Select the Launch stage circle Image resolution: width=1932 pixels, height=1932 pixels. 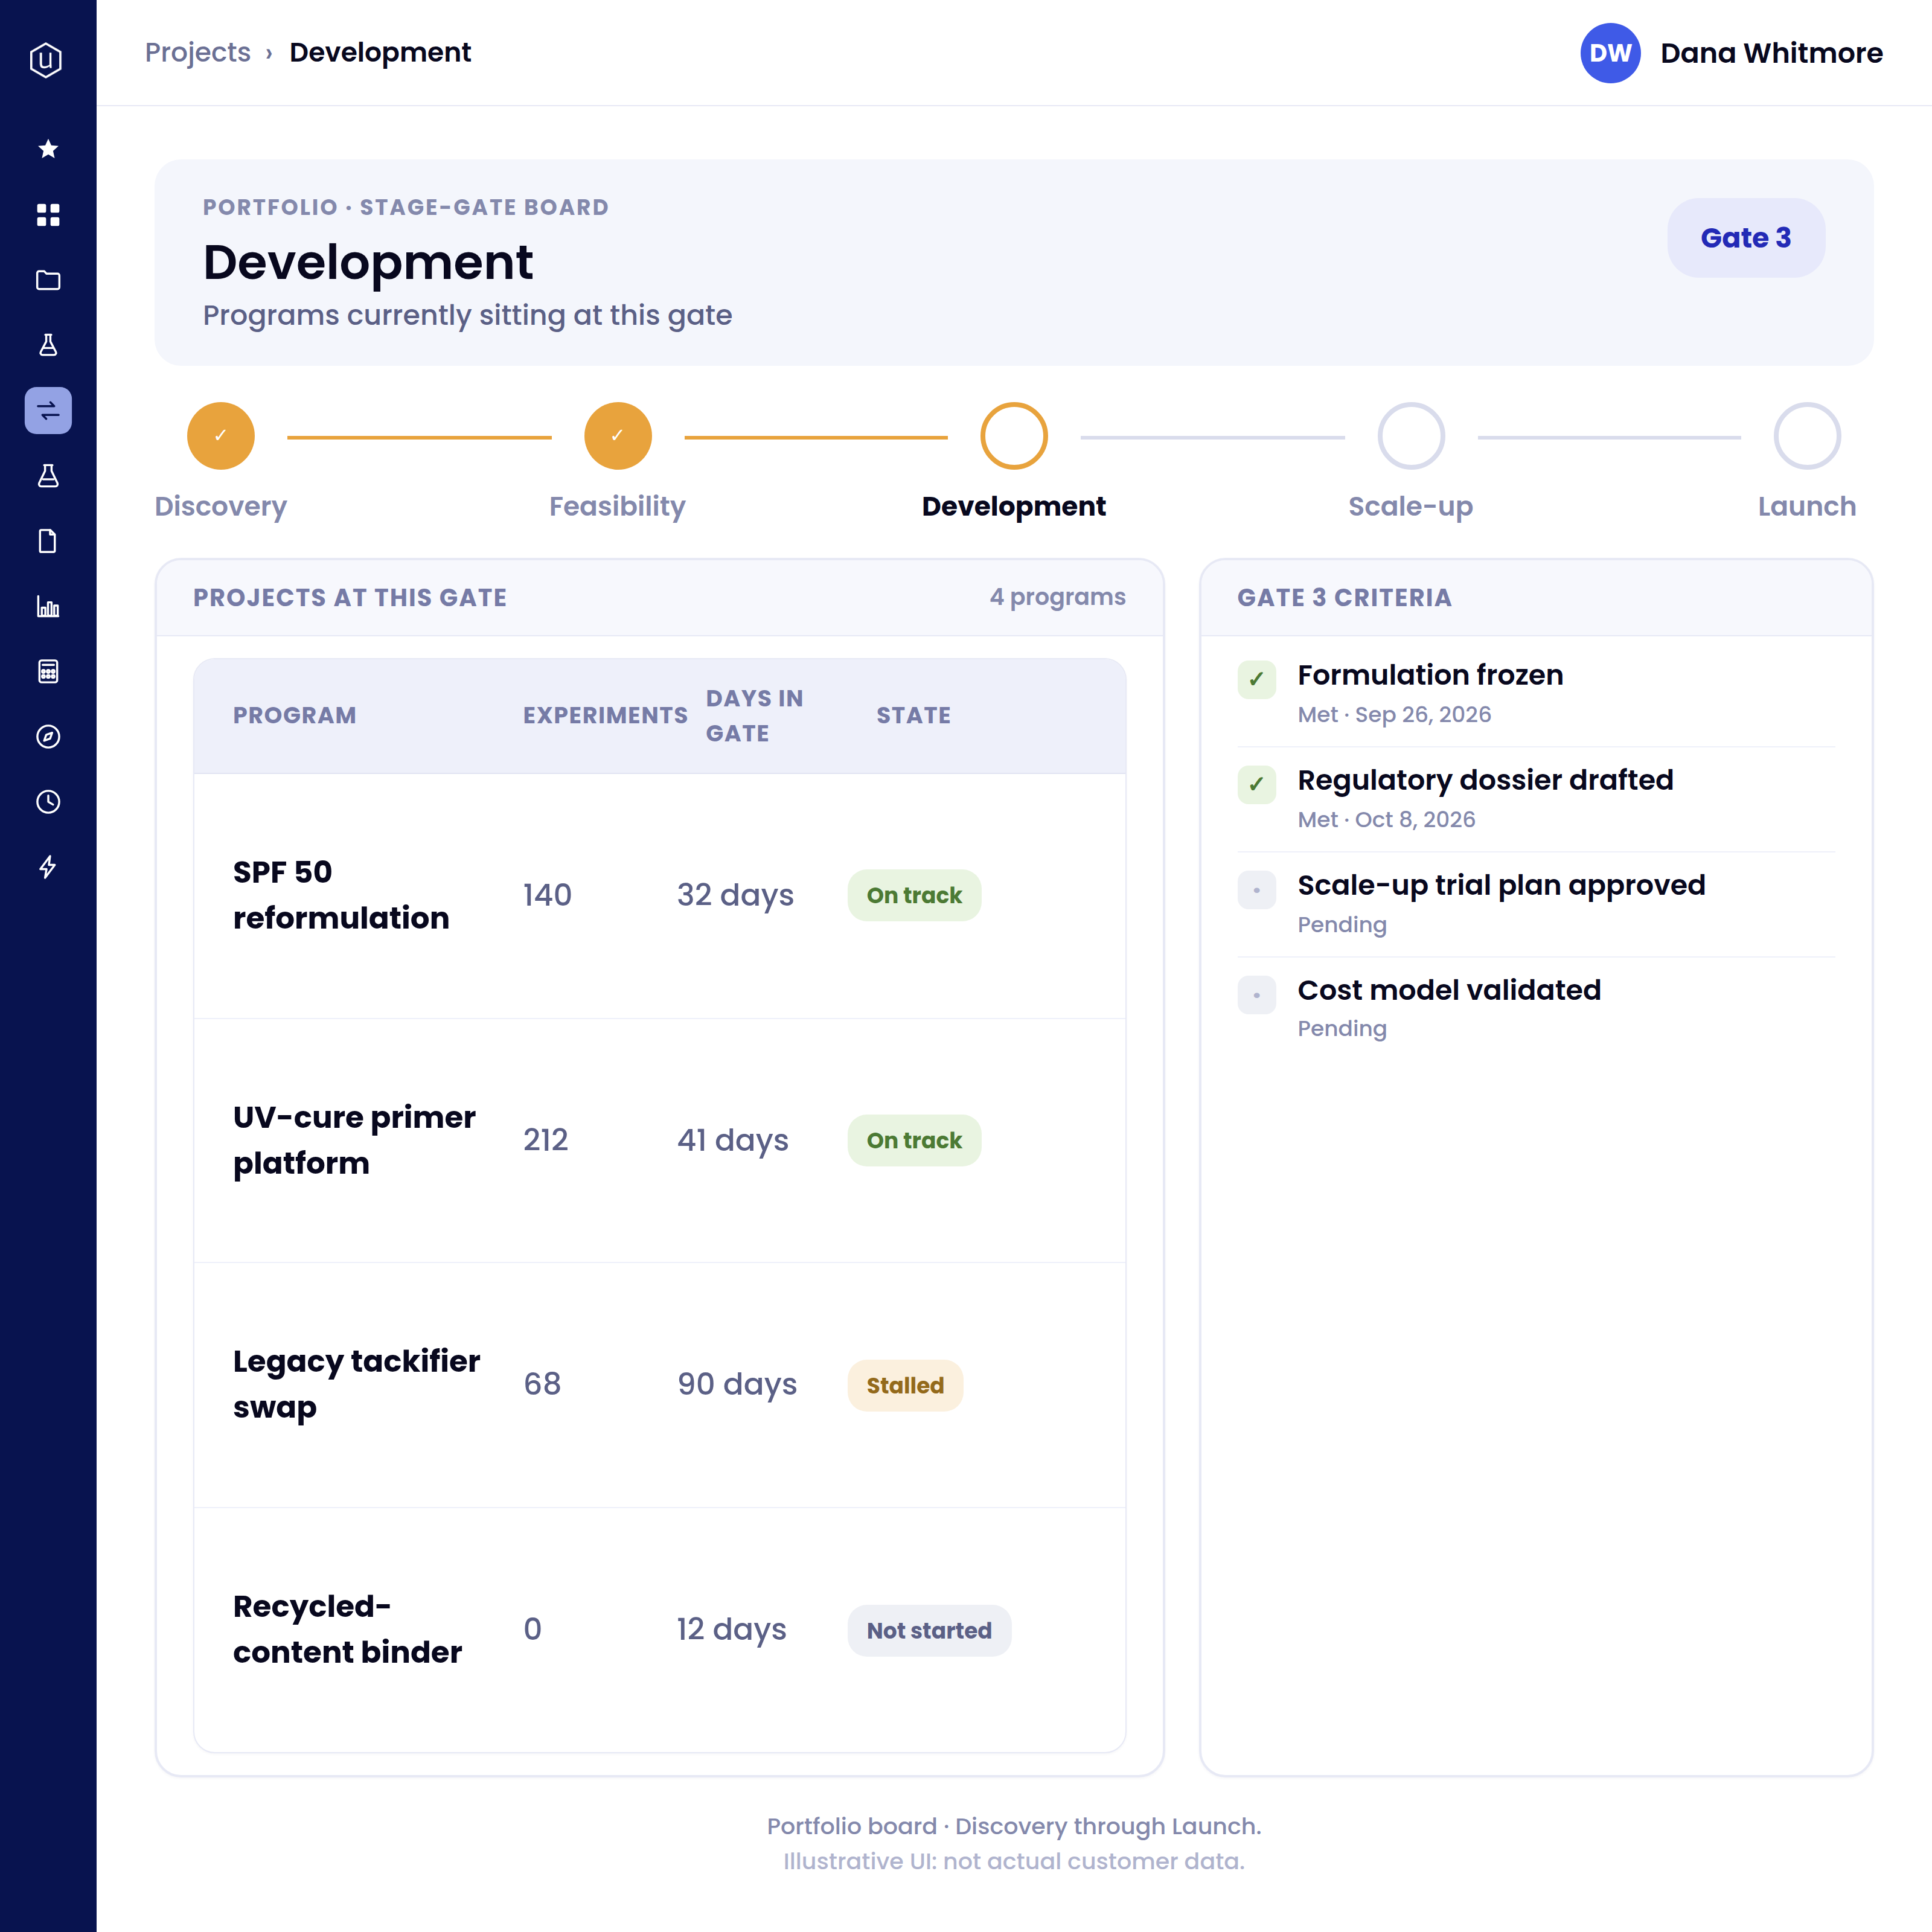pyautogui.click(x=1807, y=436)
